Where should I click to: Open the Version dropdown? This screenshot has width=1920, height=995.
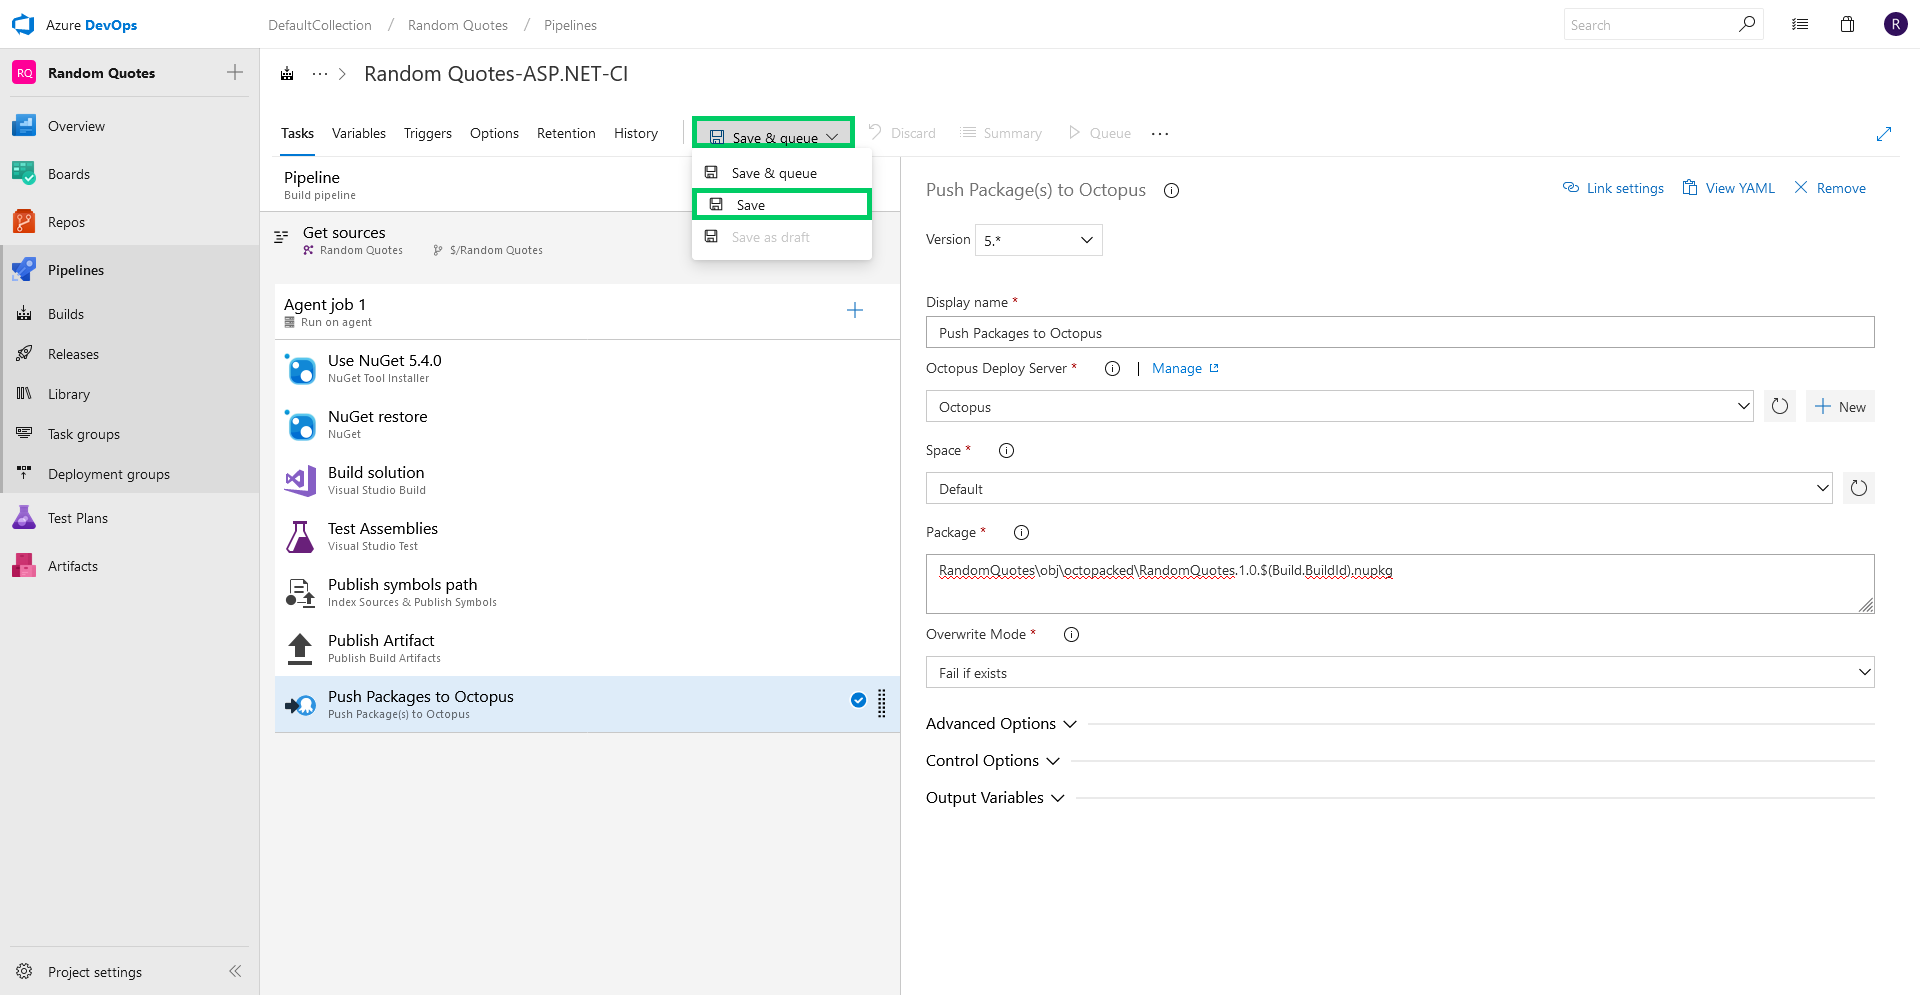click(1039, 240)
